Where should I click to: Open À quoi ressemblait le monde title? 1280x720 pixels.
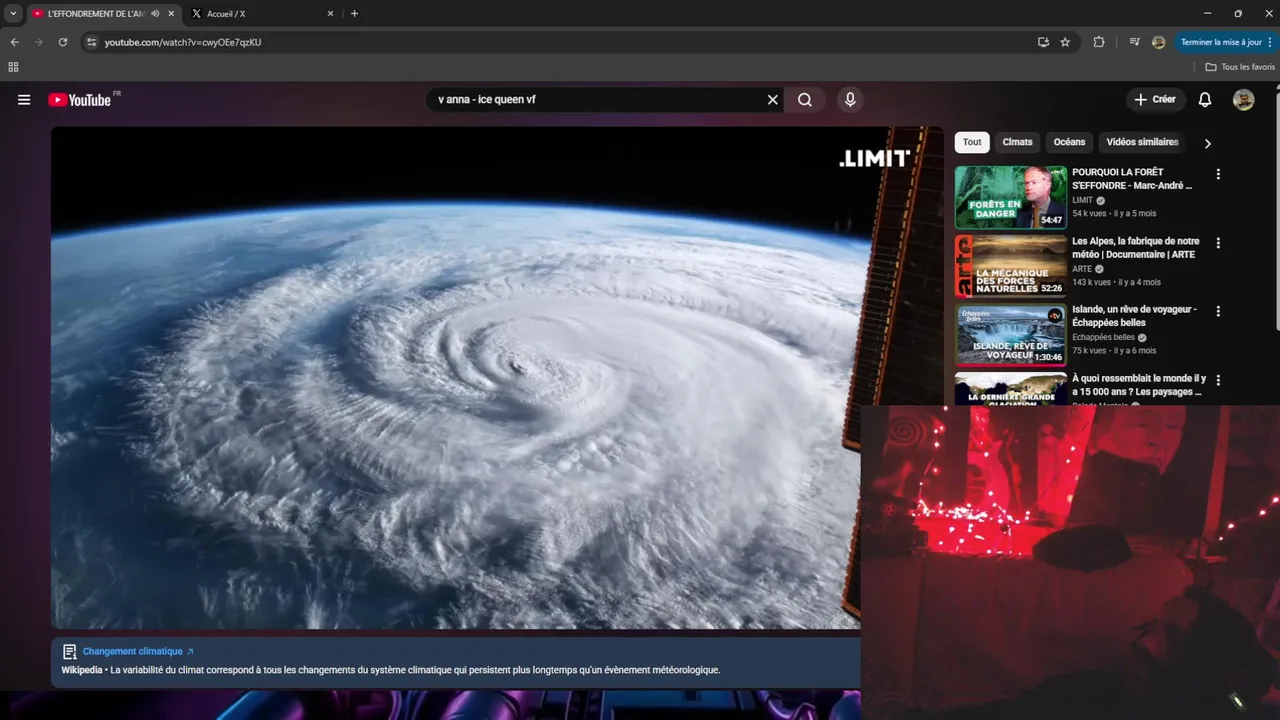[1139, 385]
